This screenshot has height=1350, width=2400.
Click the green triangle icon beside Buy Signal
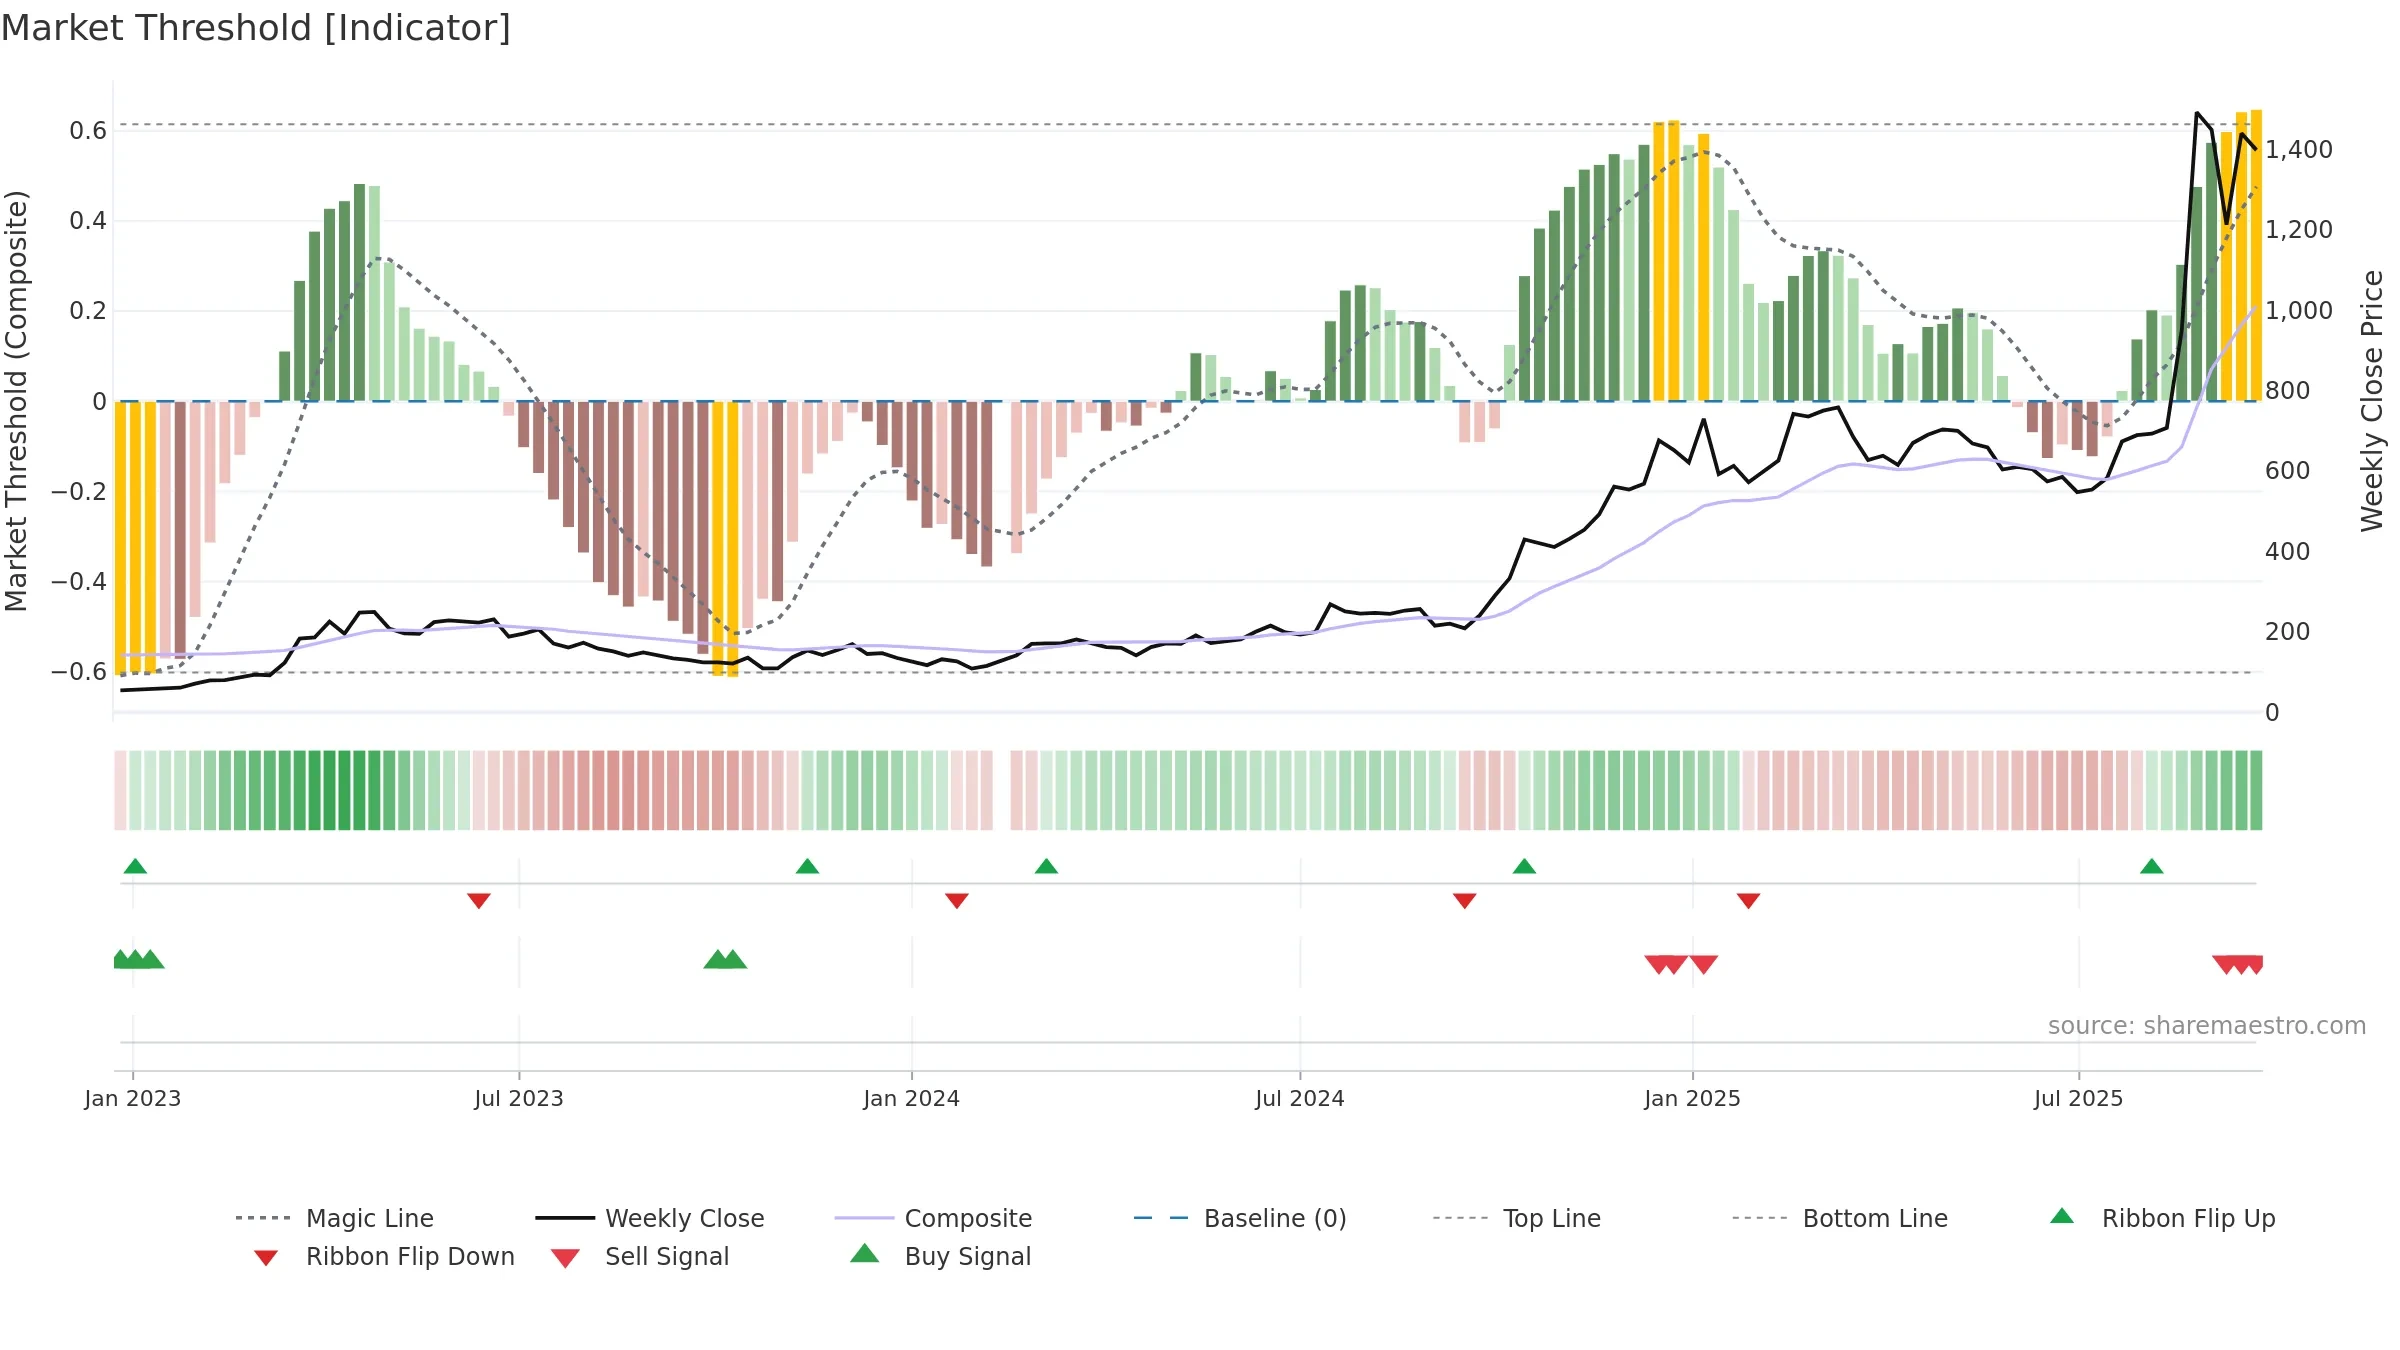(865, 1253)
